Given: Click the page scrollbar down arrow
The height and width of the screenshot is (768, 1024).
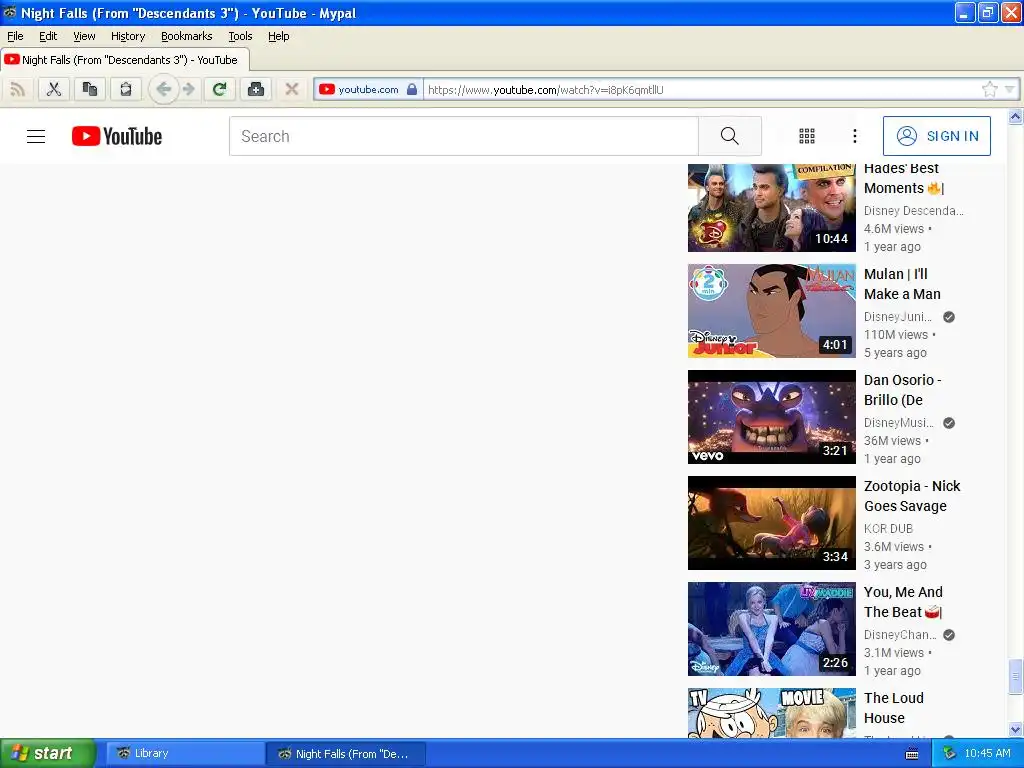Looking at the screenshot, I should [x=1015, y=729].
